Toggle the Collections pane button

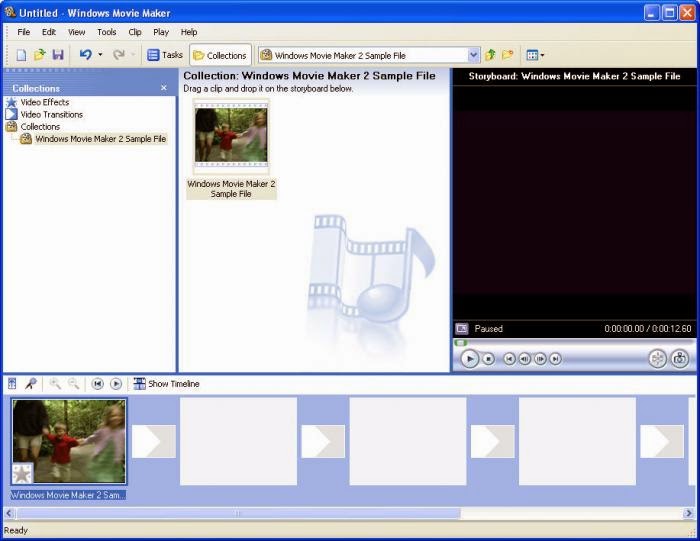click(x=220, y=55)
